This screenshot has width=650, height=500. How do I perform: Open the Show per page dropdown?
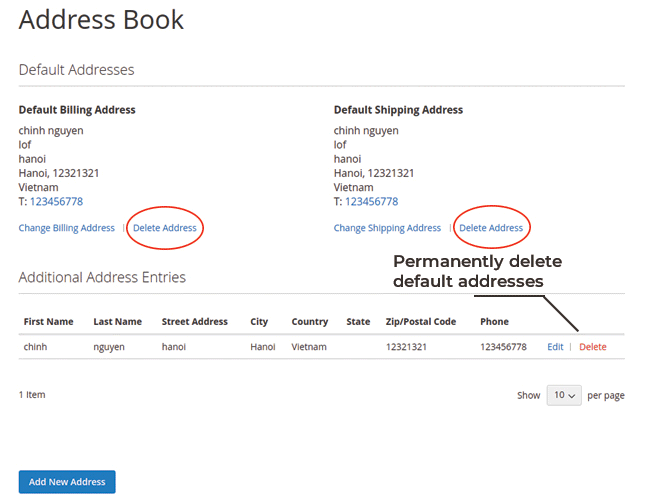564,395
